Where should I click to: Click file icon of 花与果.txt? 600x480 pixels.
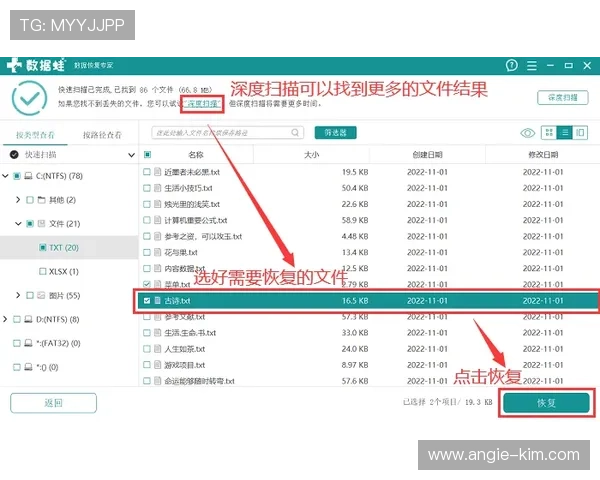pyautogui.click(x=157, y=252)
